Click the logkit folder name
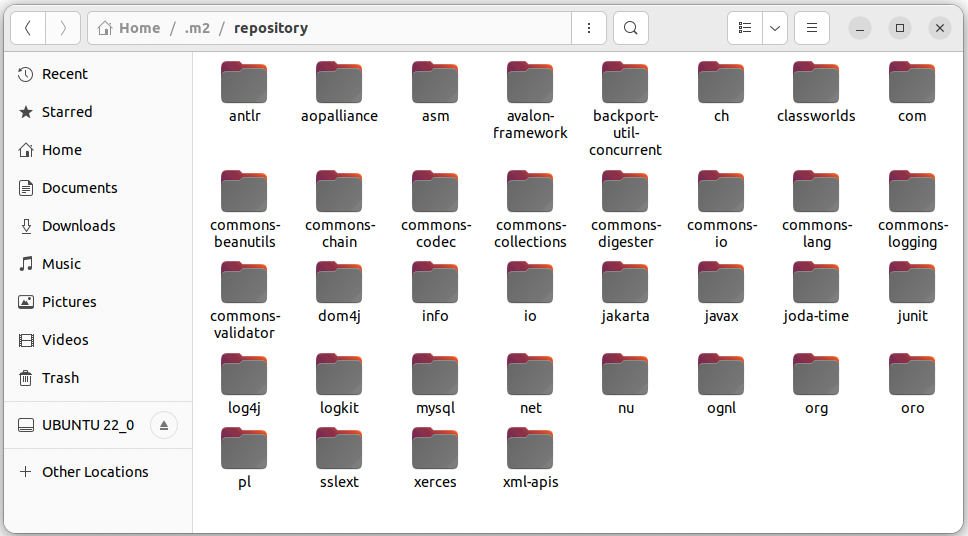968x536 pixels. tap(339, 408)
